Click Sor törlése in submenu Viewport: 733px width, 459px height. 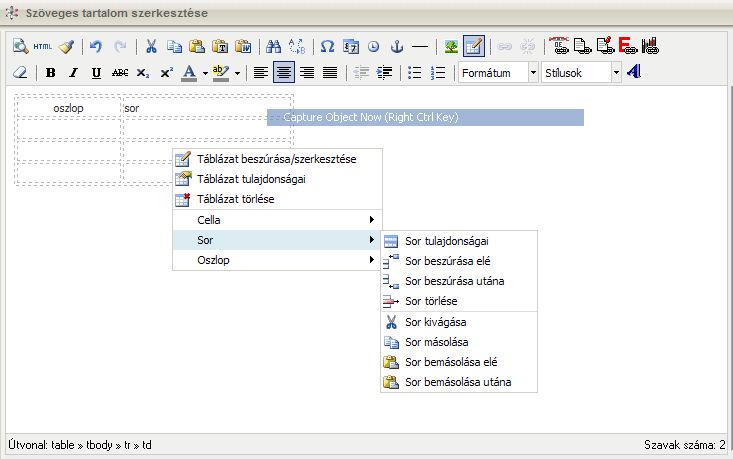[431, 301]
